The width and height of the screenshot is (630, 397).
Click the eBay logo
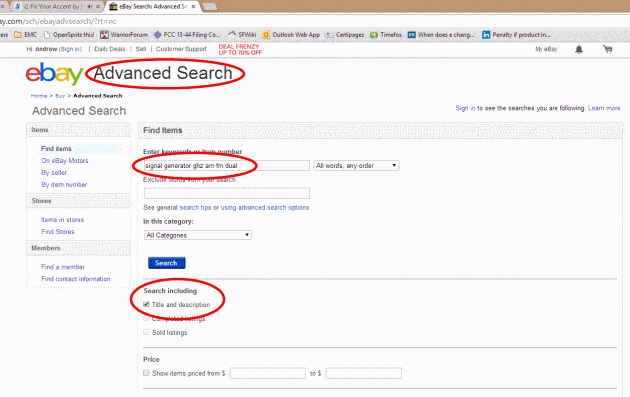click(x=55, y=74)
